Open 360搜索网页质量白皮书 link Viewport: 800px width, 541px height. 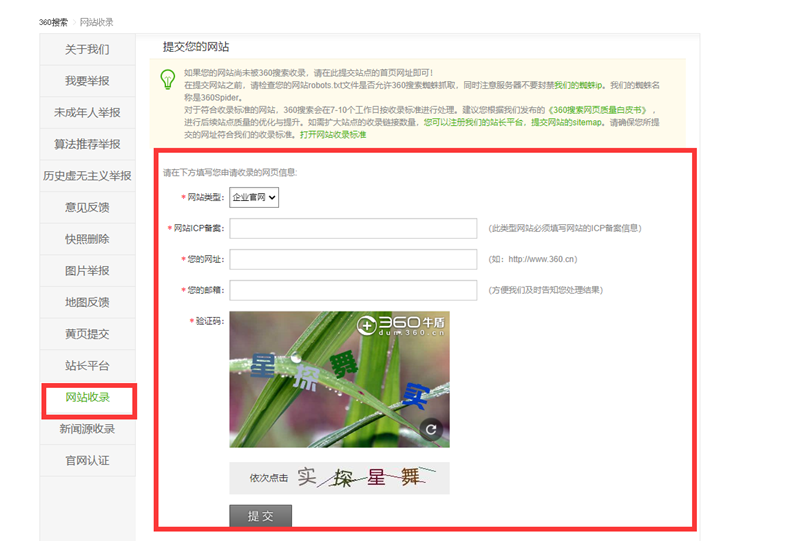(597, 110)
